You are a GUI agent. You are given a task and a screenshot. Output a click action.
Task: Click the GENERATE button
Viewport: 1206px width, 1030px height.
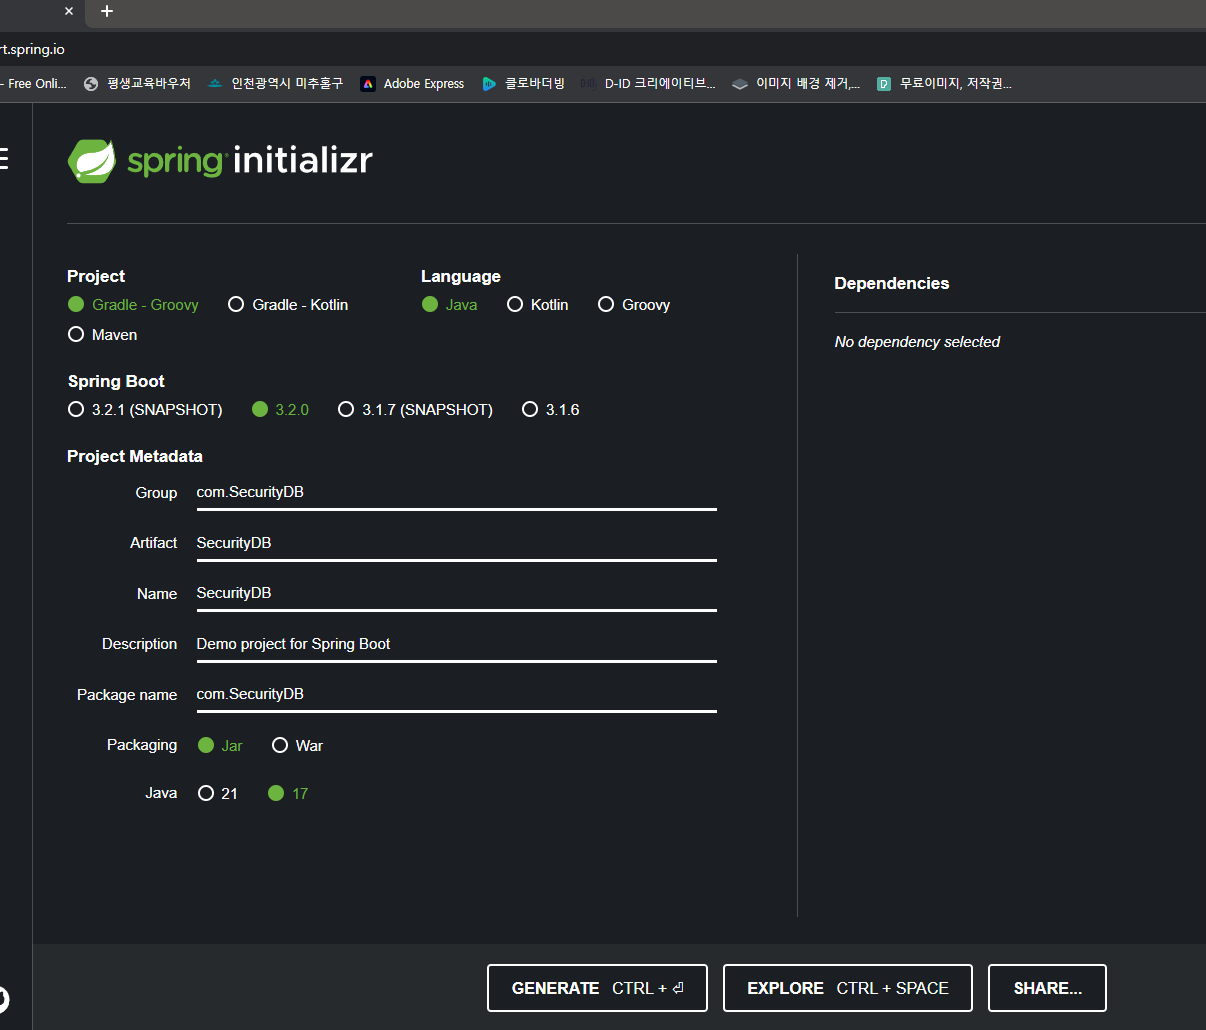coord(597,988)
